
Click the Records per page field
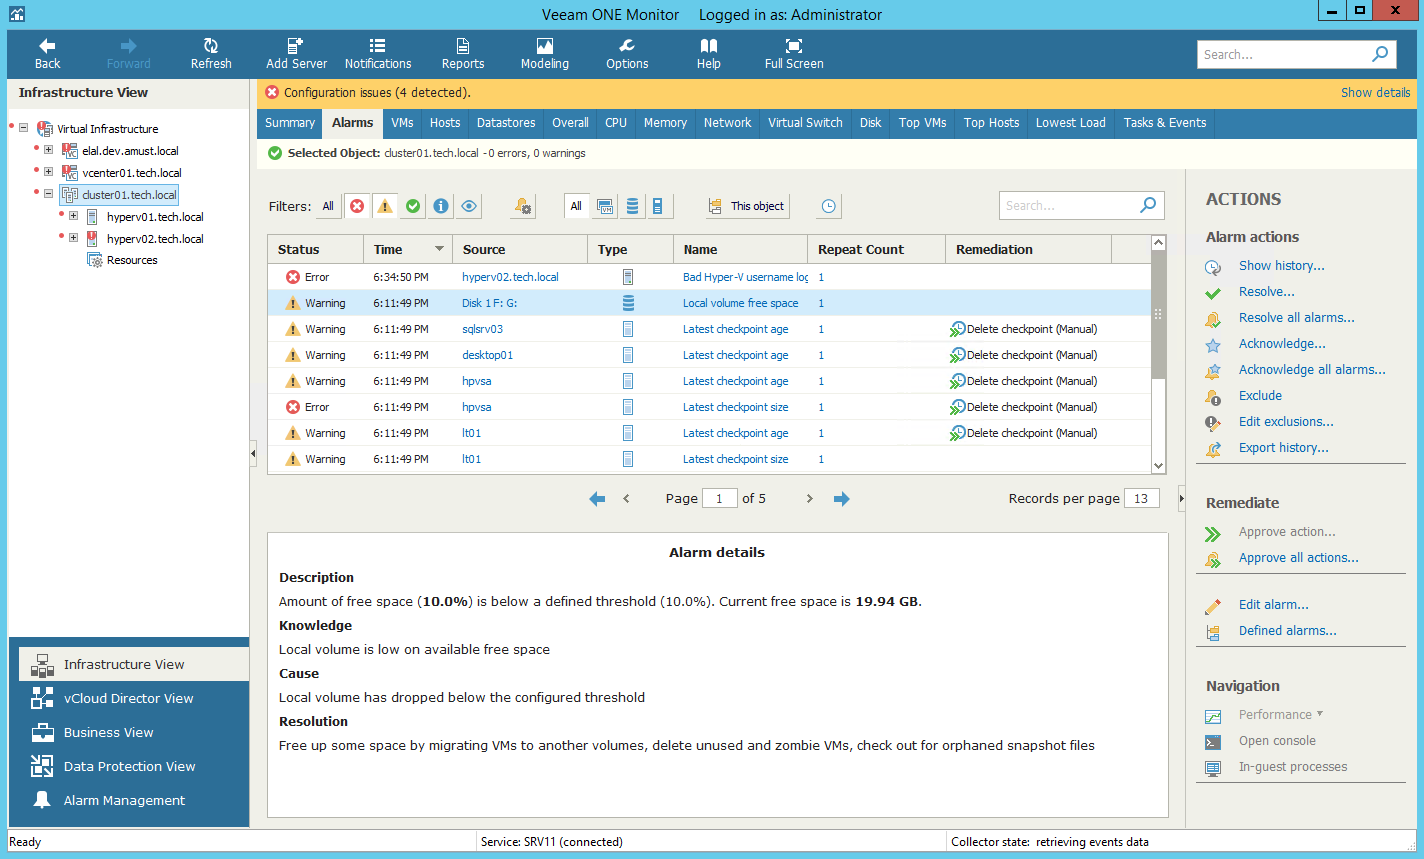1142,498
